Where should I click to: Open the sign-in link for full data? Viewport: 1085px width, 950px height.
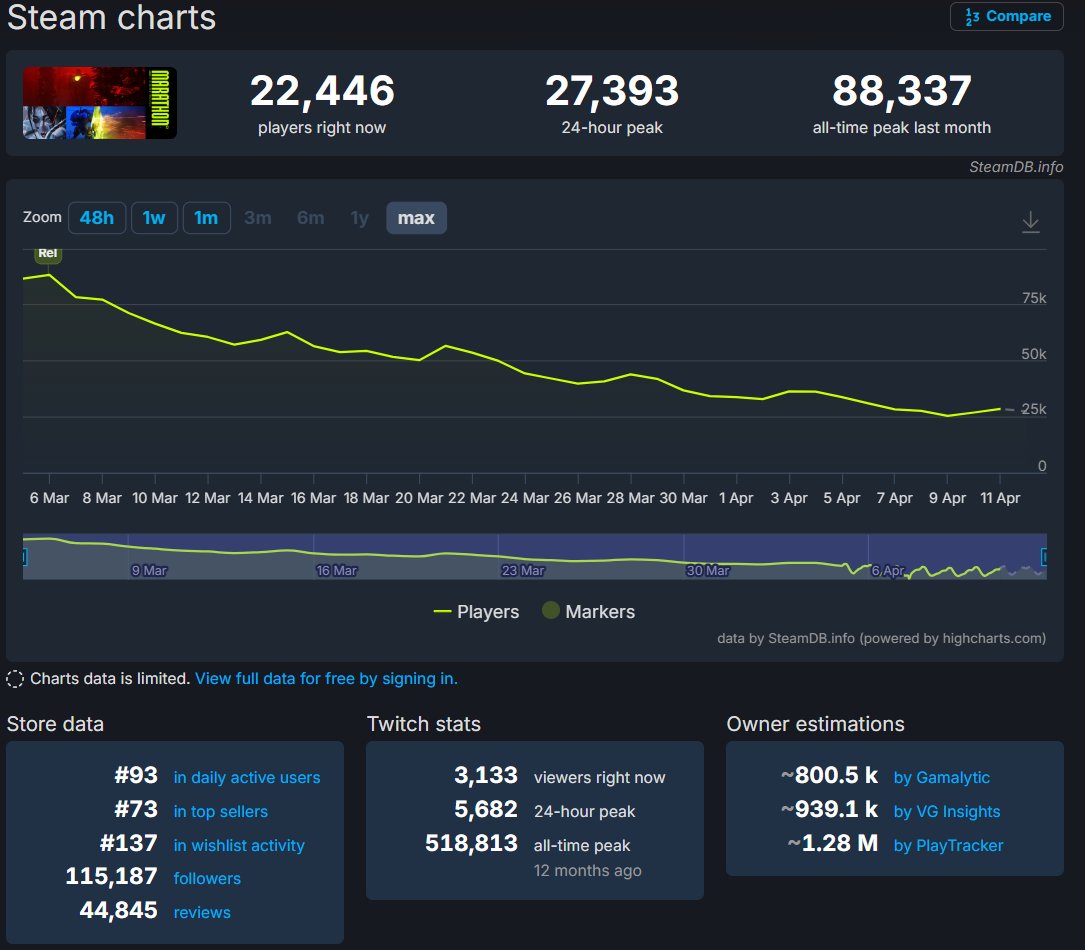[326, 679]
